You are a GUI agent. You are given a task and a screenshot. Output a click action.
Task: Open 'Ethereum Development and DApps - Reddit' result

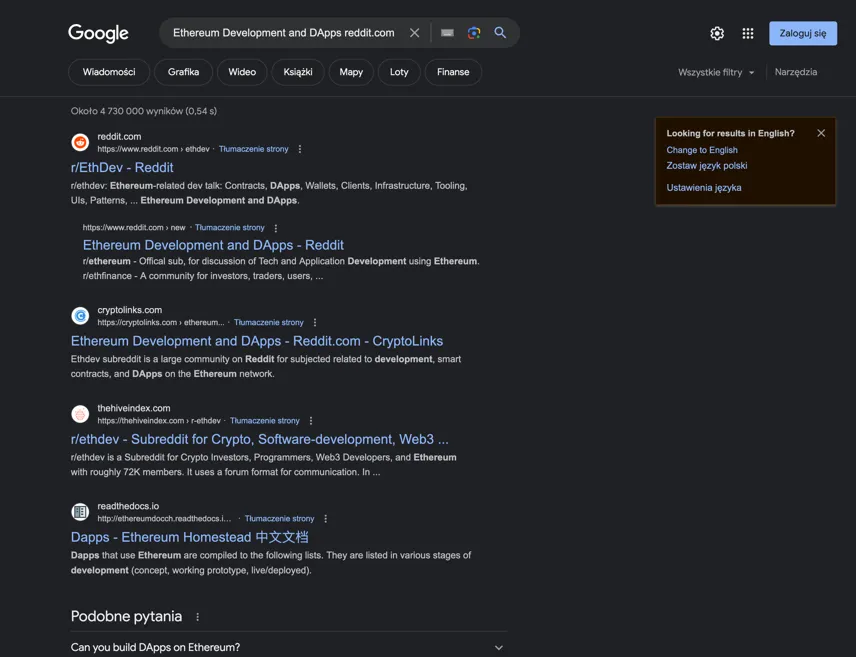pos(213,245)
